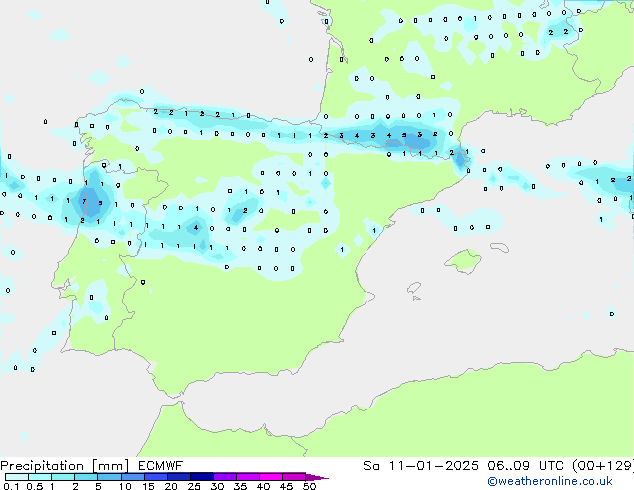Choose the 40–45 mm magenta legend swatch

point(271,477)
